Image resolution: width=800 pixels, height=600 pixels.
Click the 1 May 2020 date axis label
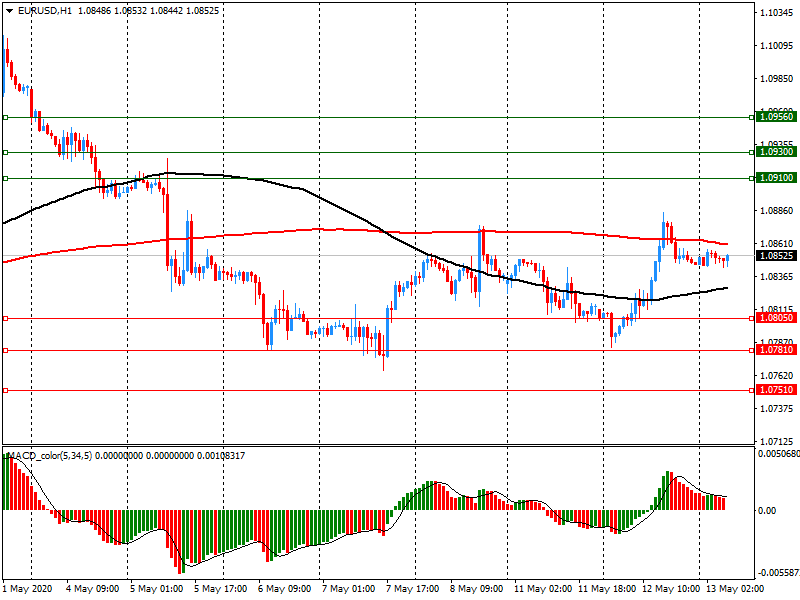(26, 589)
